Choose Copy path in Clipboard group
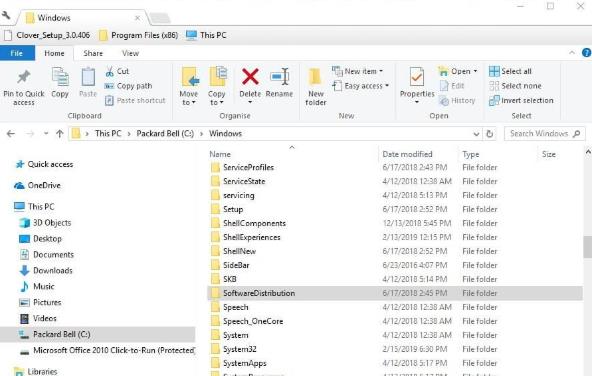 [x=128, y=86]
